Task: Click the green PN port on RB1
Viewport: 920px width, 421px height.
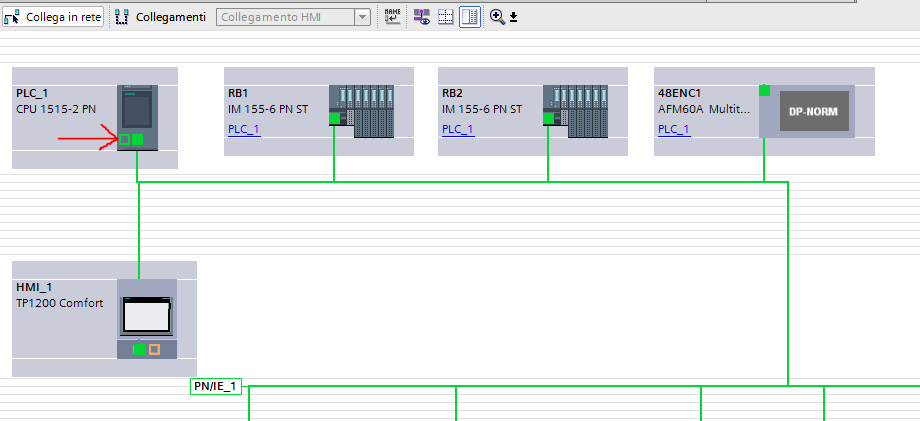Action: coord(334,118)
